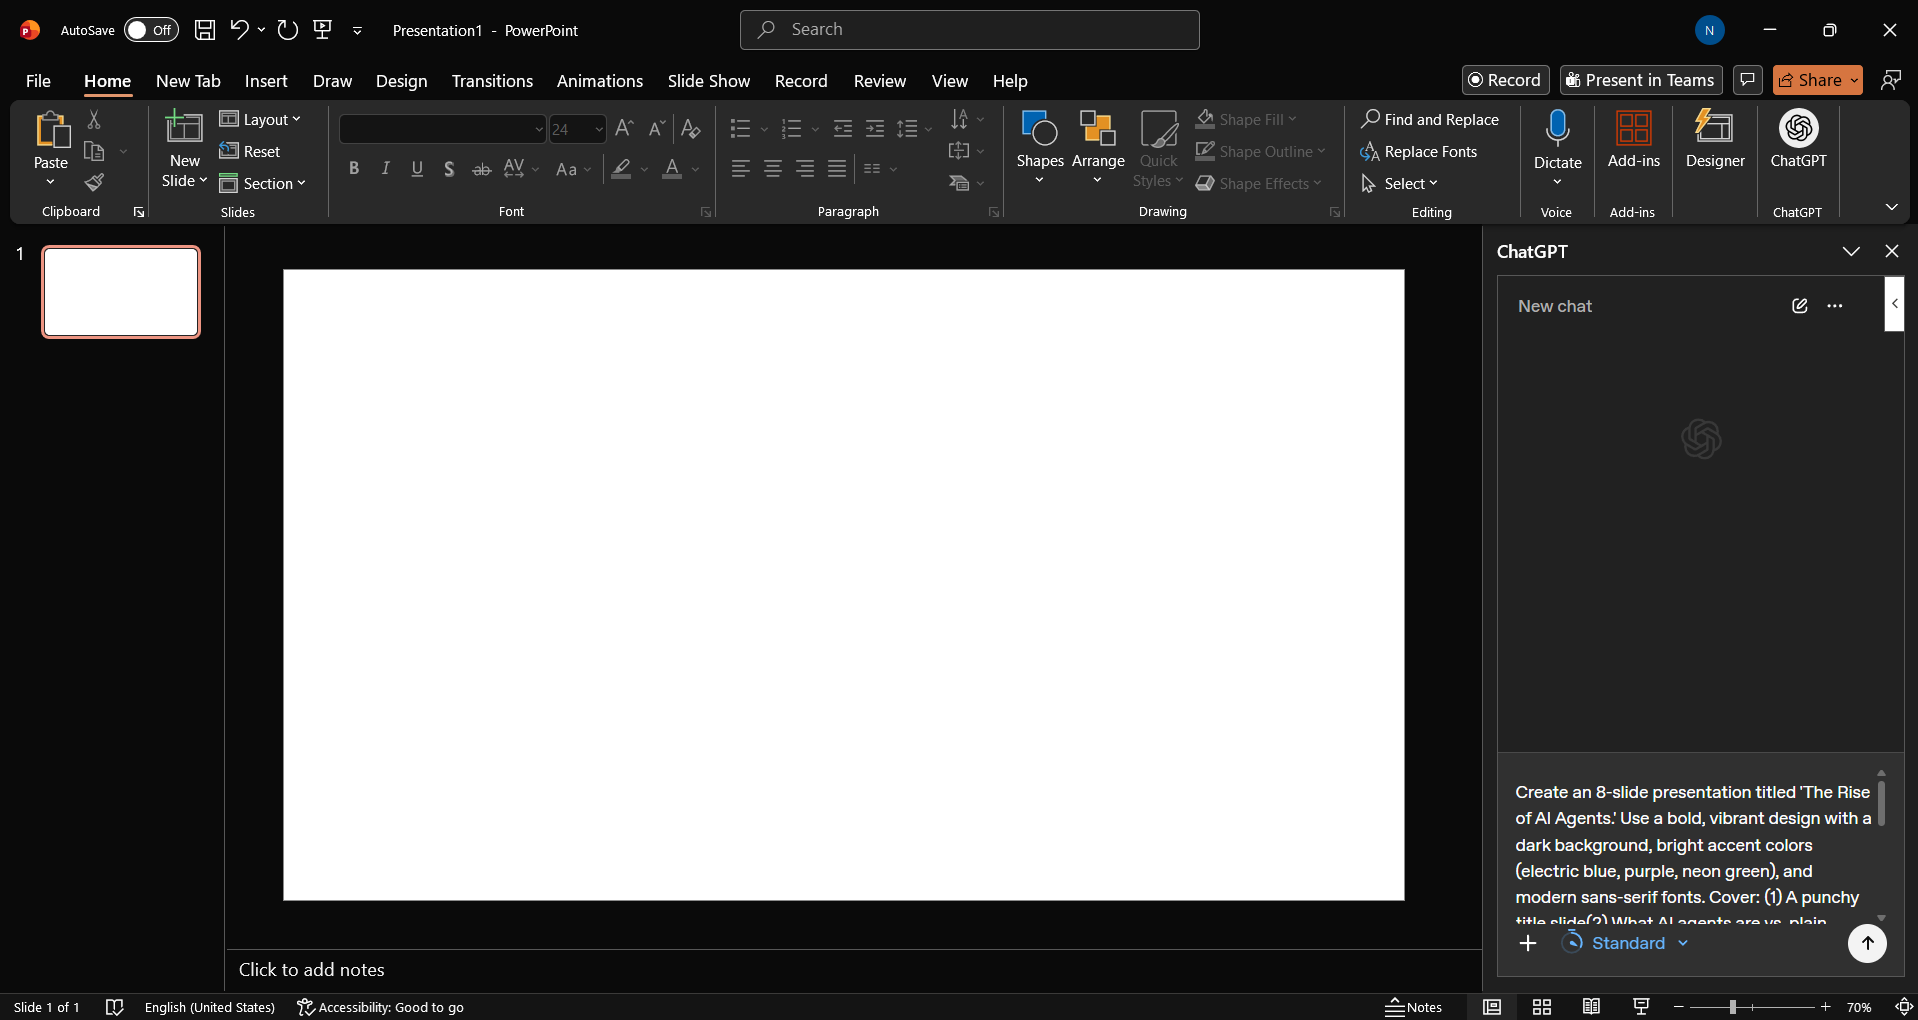The height and width of the screenshot is (1020, 1918).
Task: Toggle Italic formatting
Action: (x=385, y=169)
